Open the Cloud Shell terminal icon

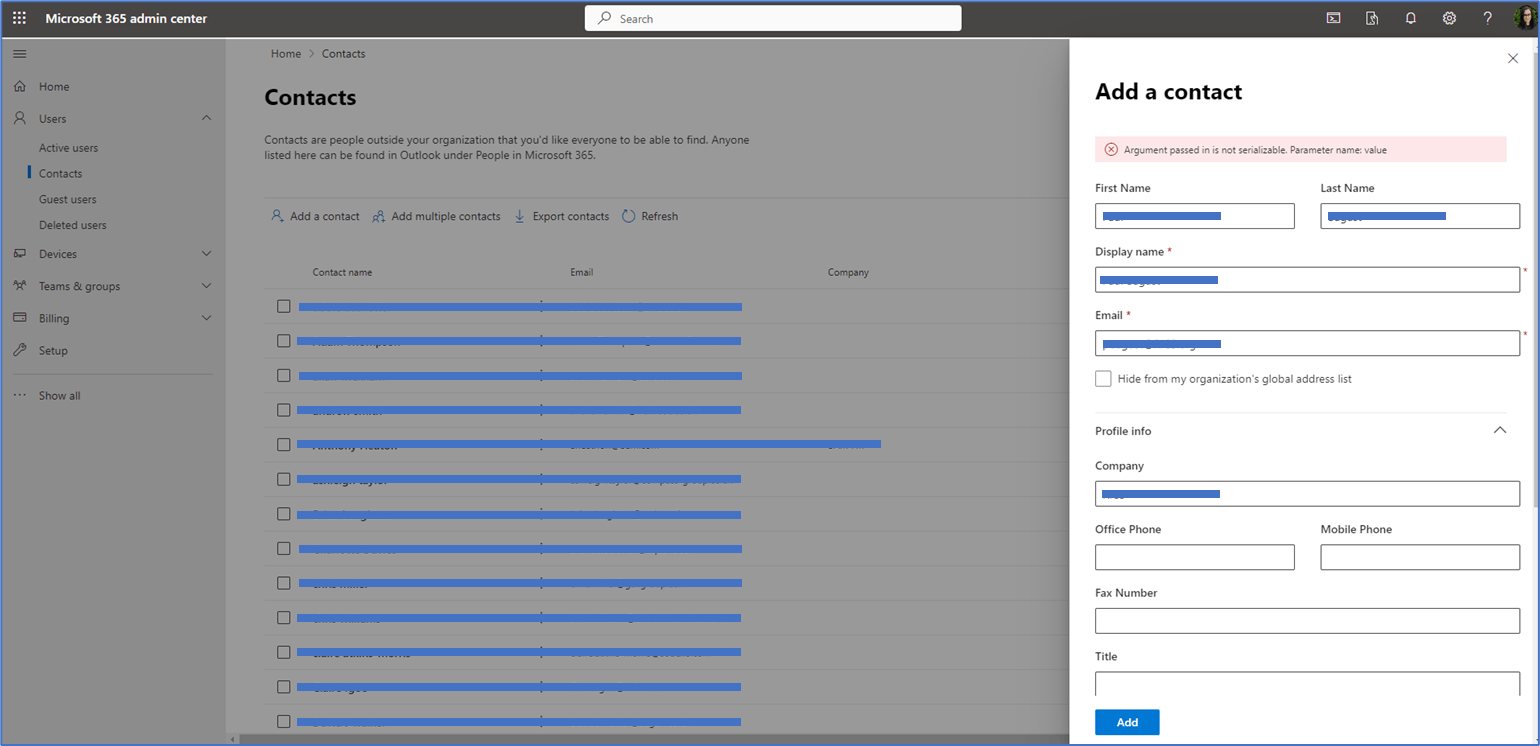click(1333, 18)
